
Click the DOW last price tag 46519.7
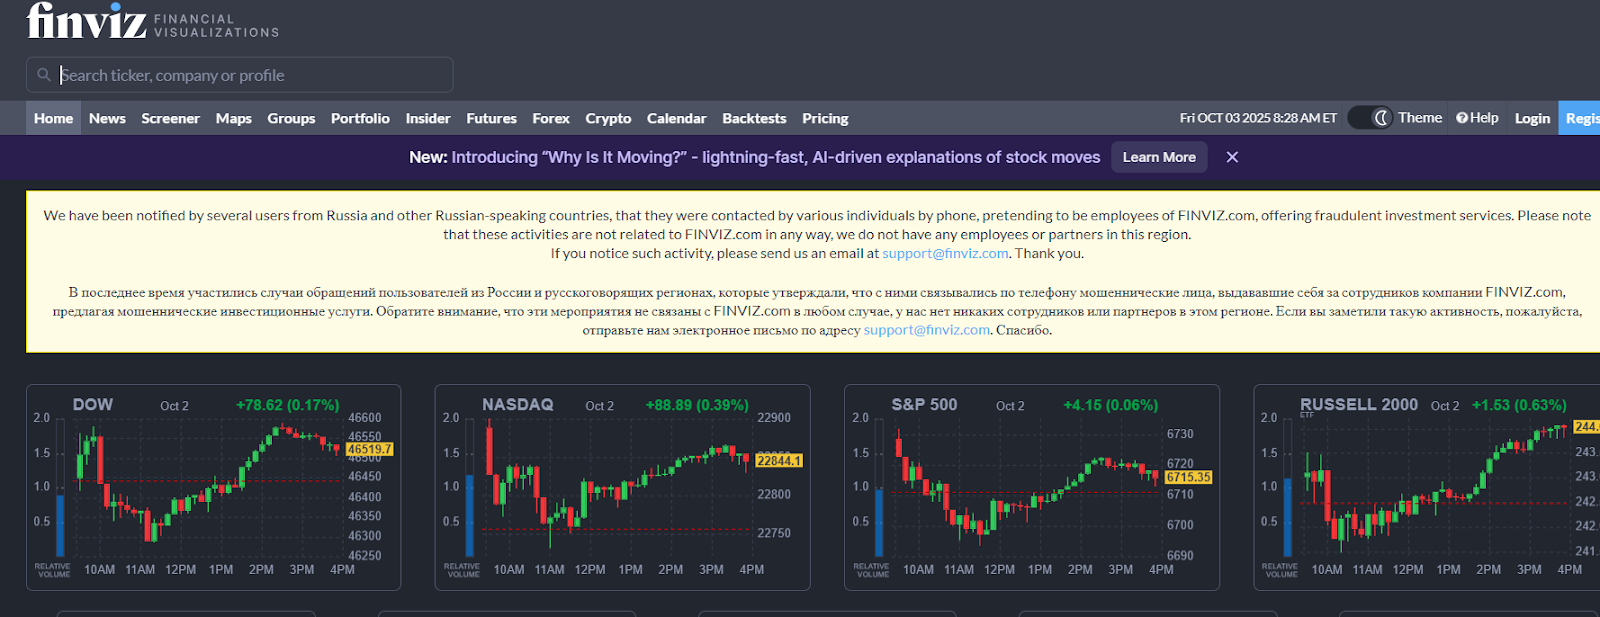tap(369, 449)
